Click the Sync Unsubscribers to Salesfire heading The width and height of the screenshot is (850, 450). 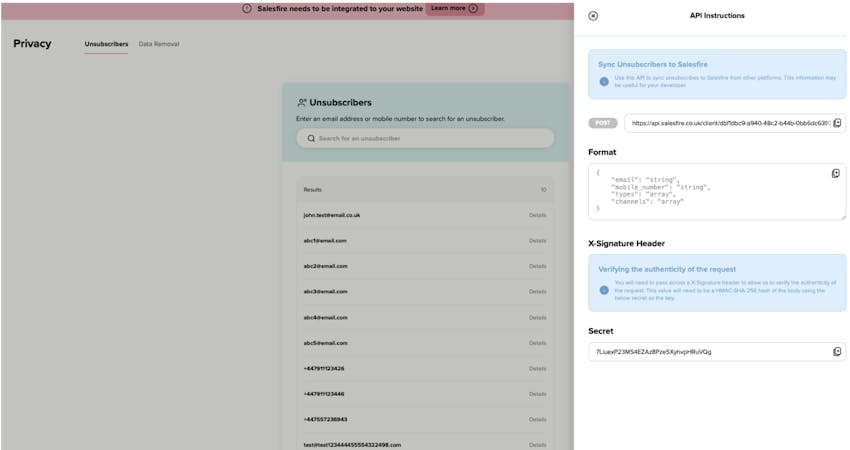coord(653,65)
